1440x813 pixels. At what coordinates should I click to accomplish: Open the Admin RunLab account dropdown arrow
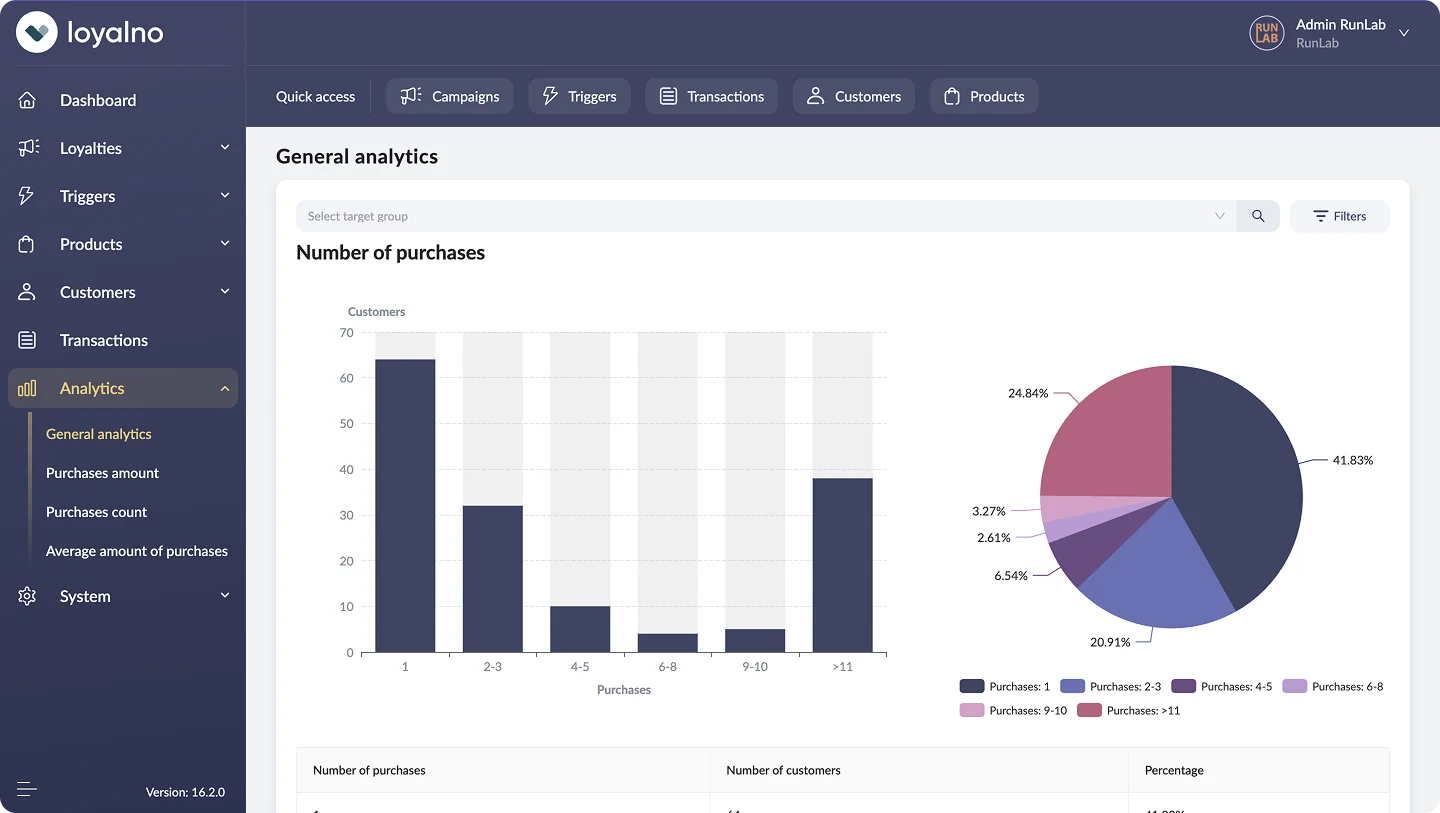pyautogui.click(x=1404, y=33)
